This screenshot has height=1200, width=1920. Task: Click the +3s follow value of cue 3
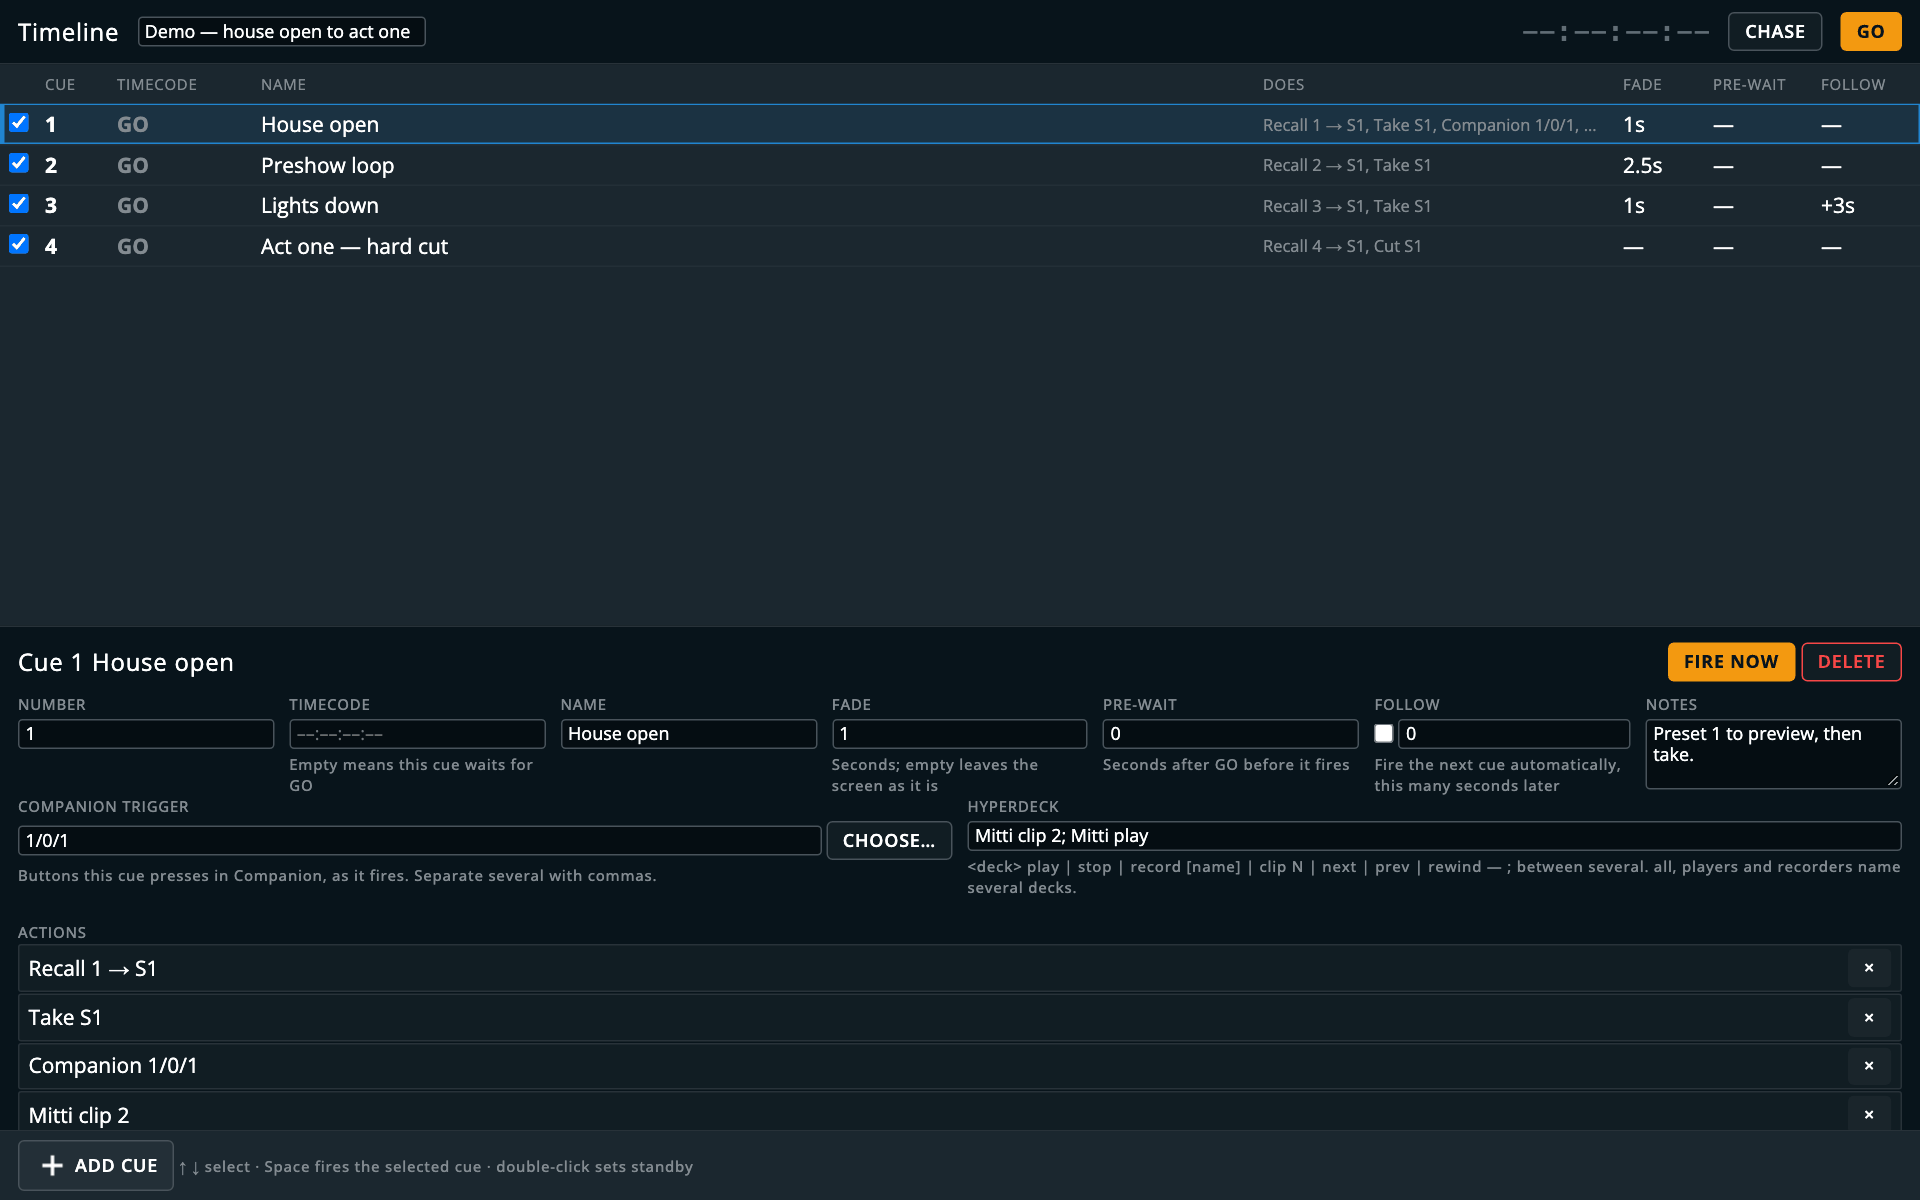1837,206
